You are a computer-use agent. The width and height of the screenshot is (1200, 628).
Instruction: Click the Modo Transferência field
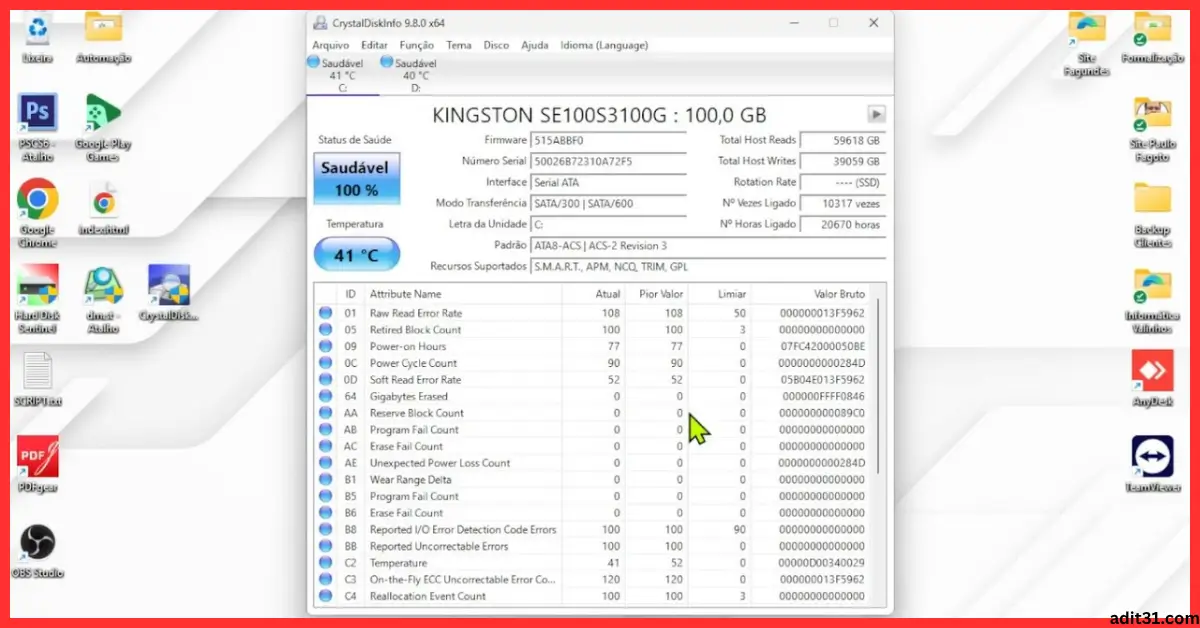click(x=609, y=204)
